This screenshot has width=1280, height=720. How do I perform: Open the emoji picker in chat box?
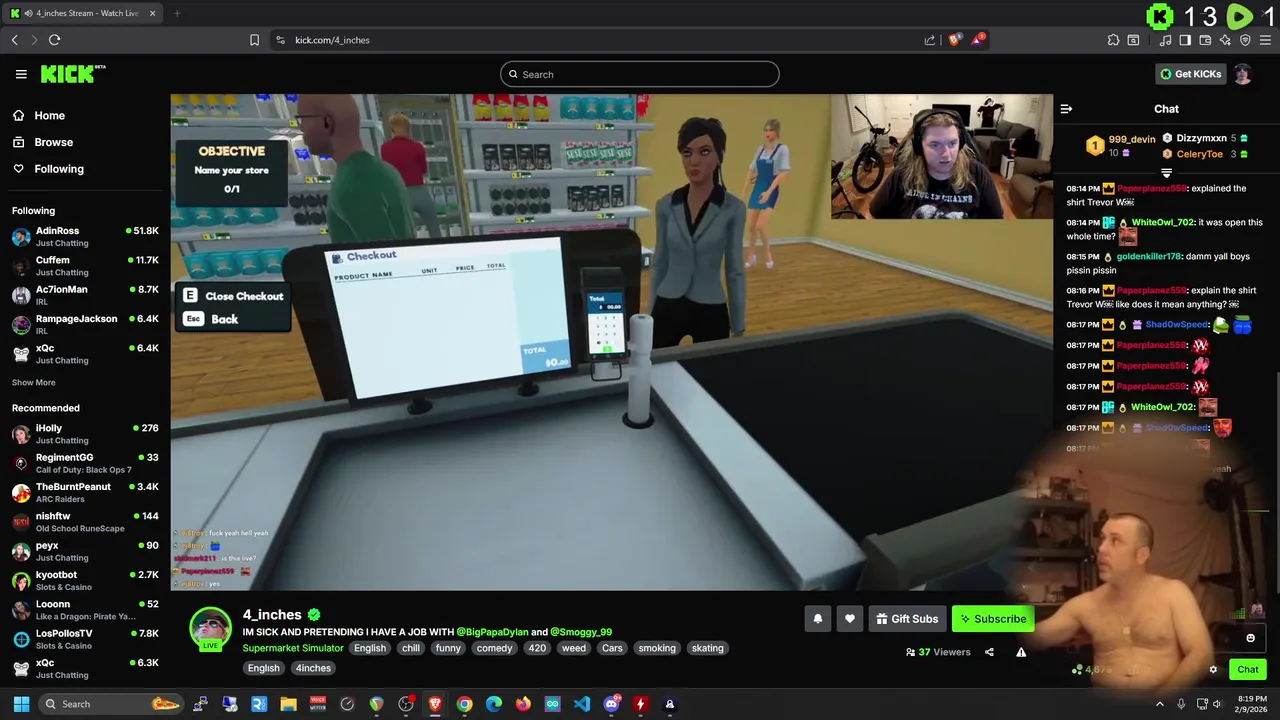1250,638
